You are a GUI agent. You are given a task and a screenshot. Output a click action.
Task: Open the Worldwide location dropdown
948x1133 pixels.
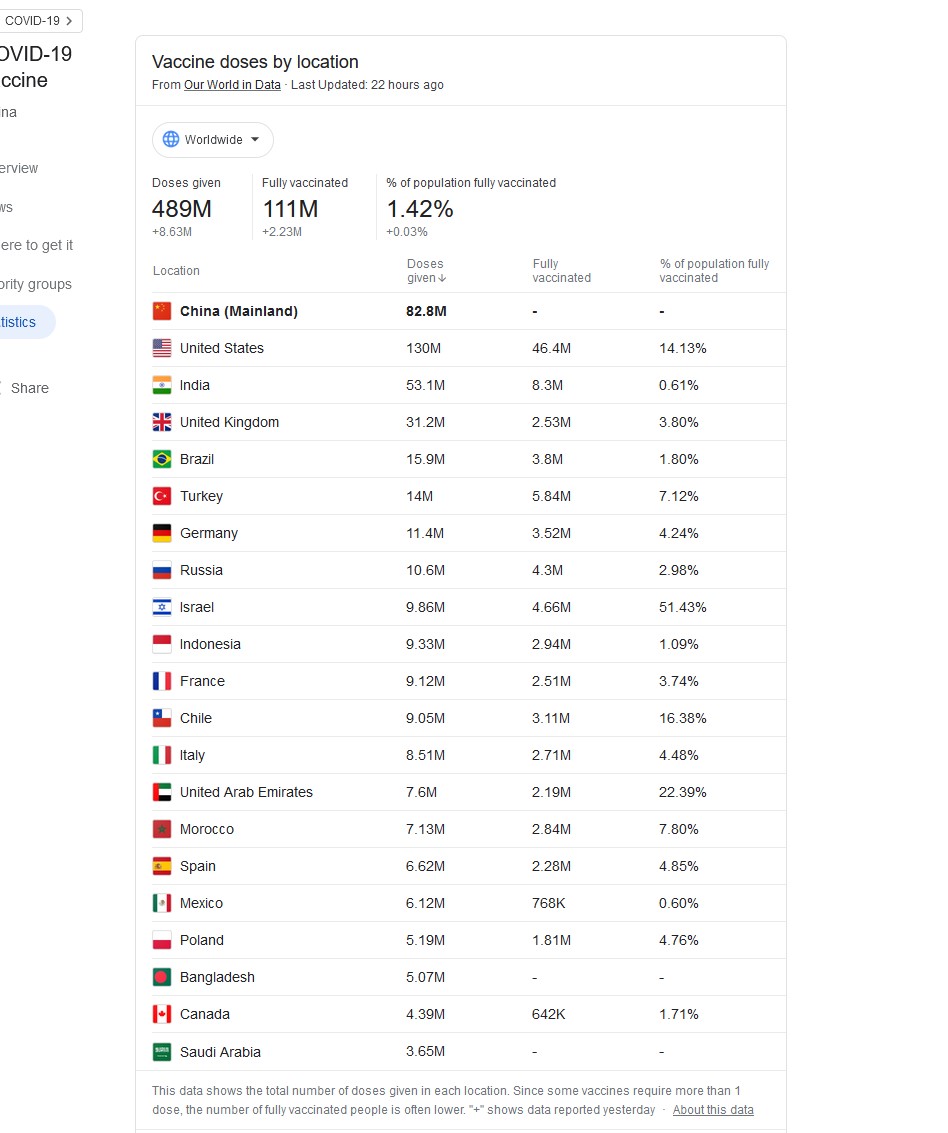point(212,140)
